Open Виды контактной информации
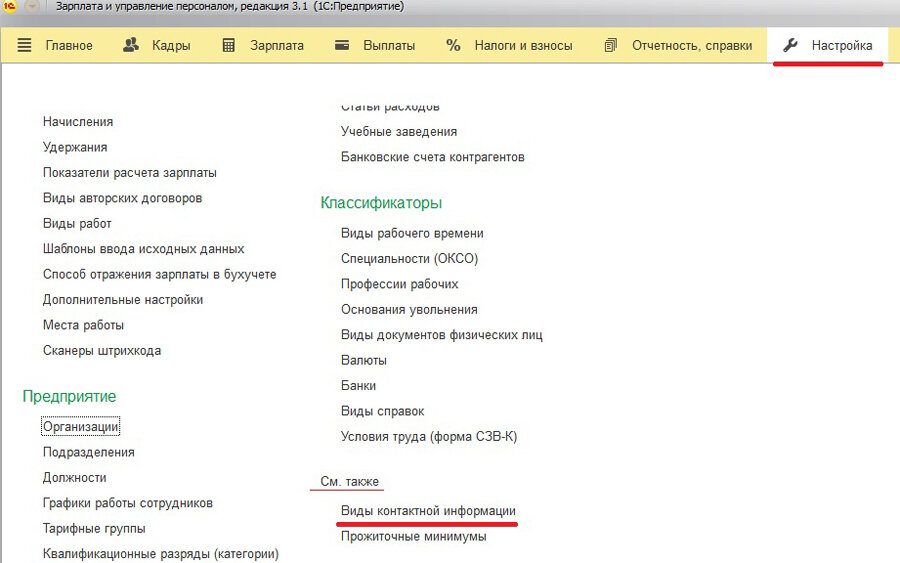900x563 pixels. click(x=428, y=510)
